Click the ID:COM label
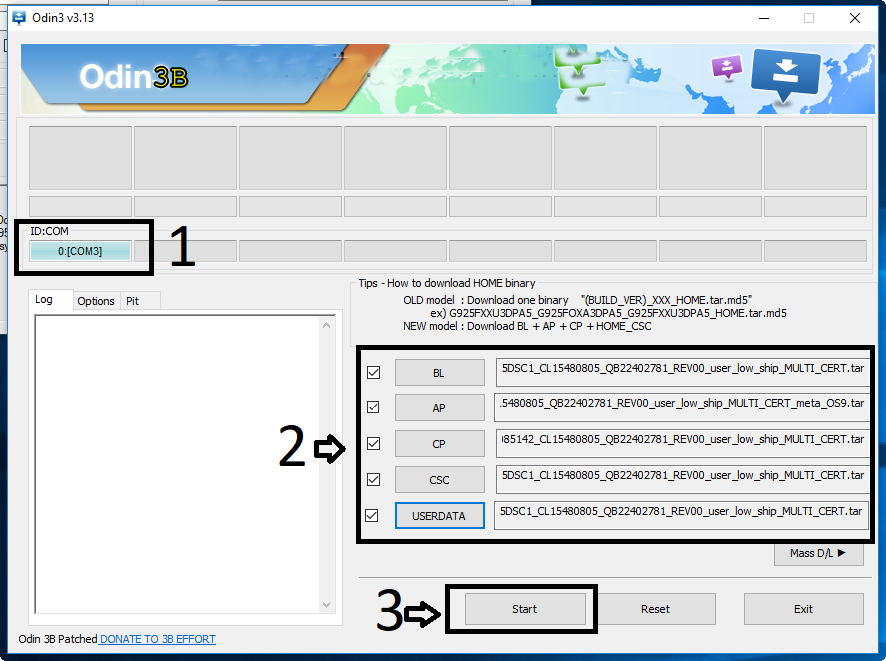 tap(49, 231)
